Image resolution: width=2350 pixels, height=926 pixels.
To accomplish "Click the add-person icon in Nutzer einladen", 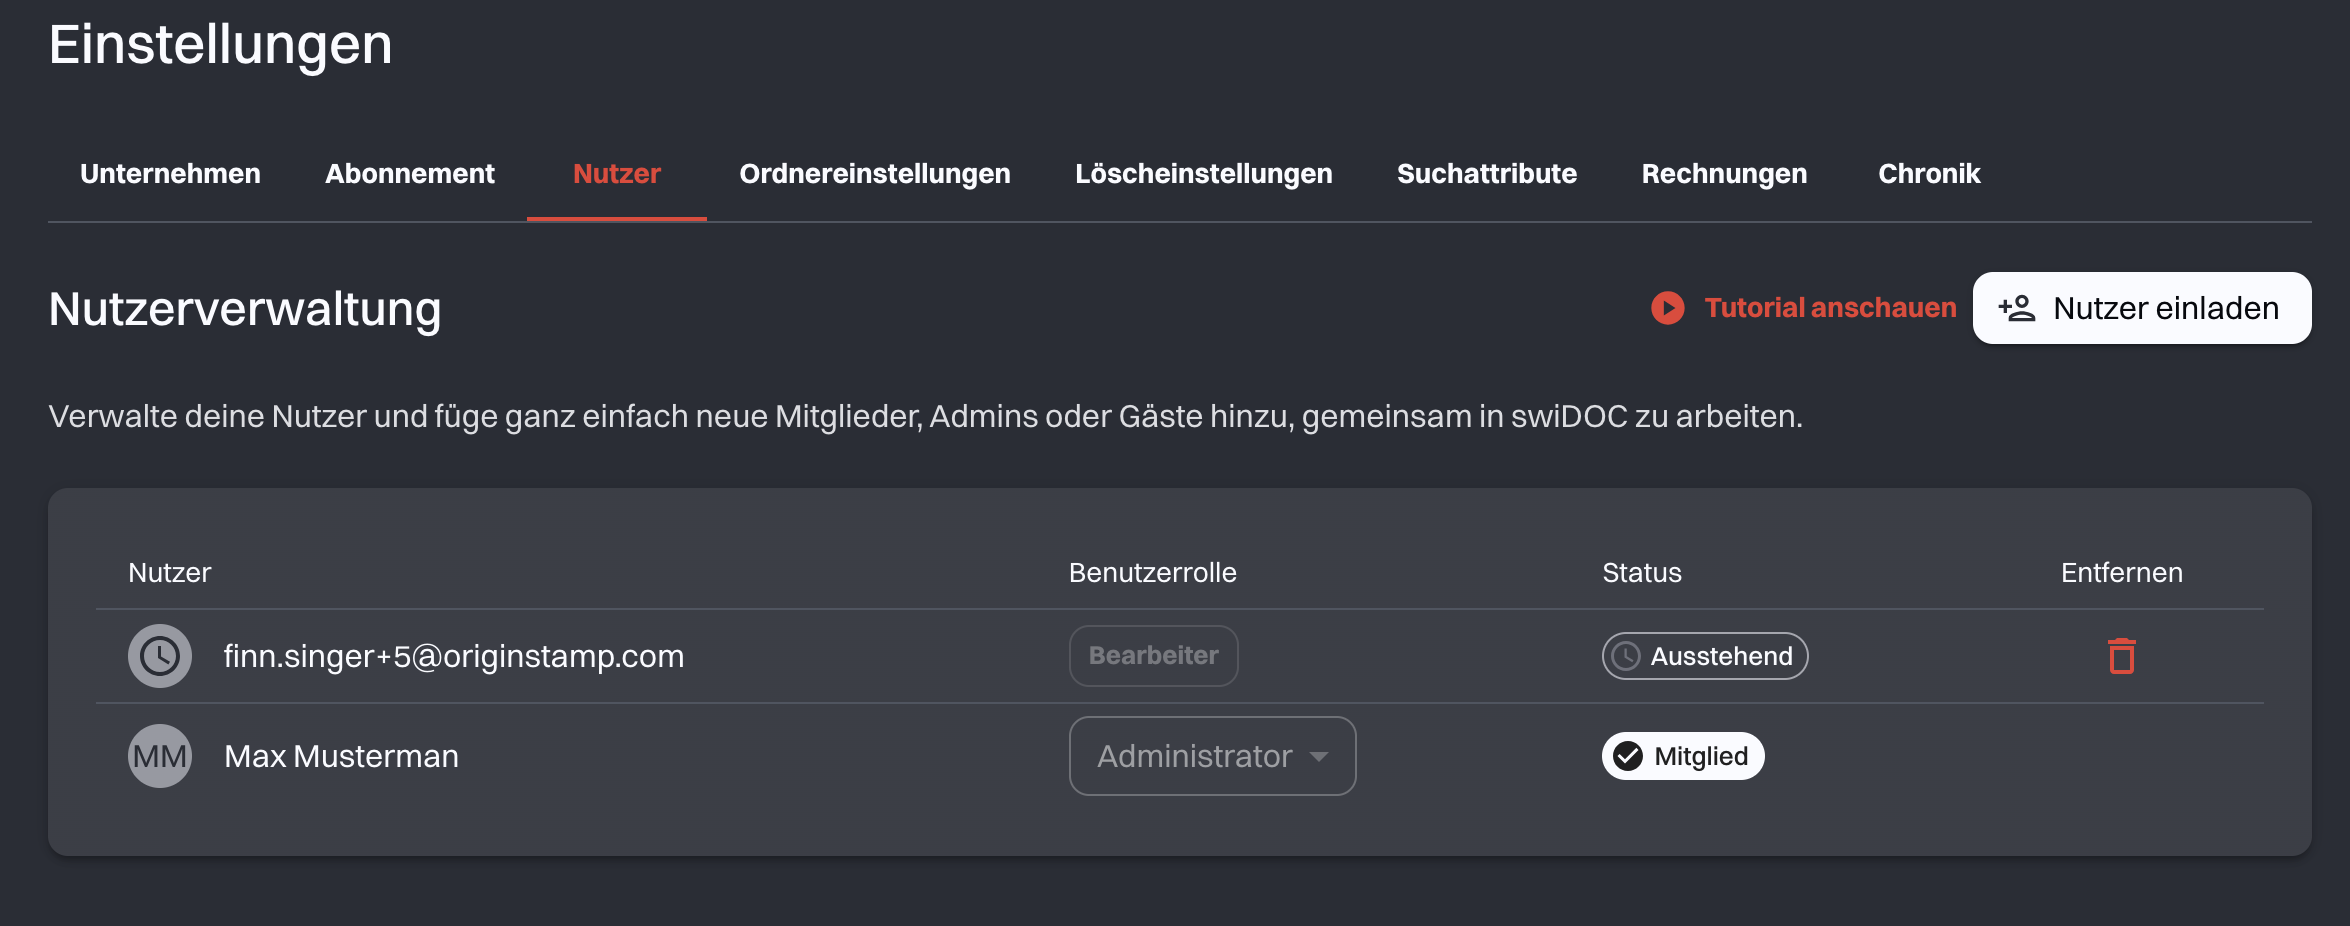I will pos(2016,308).
